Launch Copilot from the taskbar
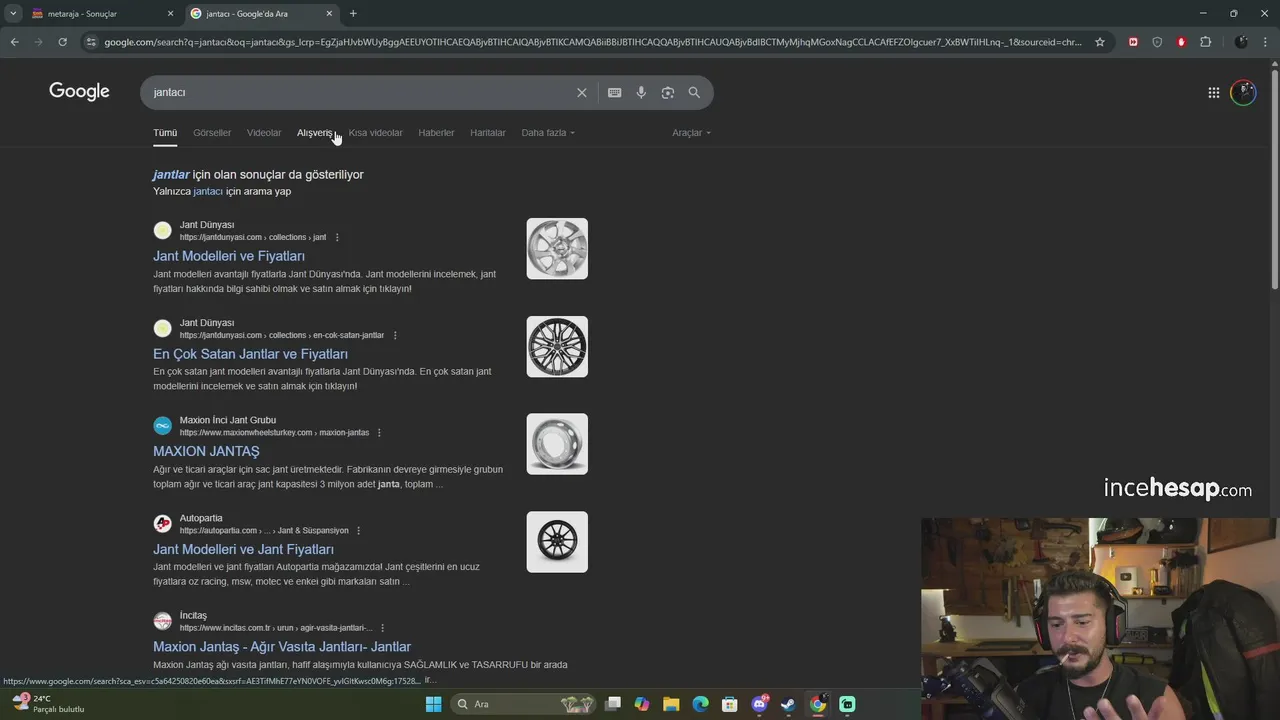Image resolution: width=1280 pixels, height=720 pixels. tap(642, 704)
